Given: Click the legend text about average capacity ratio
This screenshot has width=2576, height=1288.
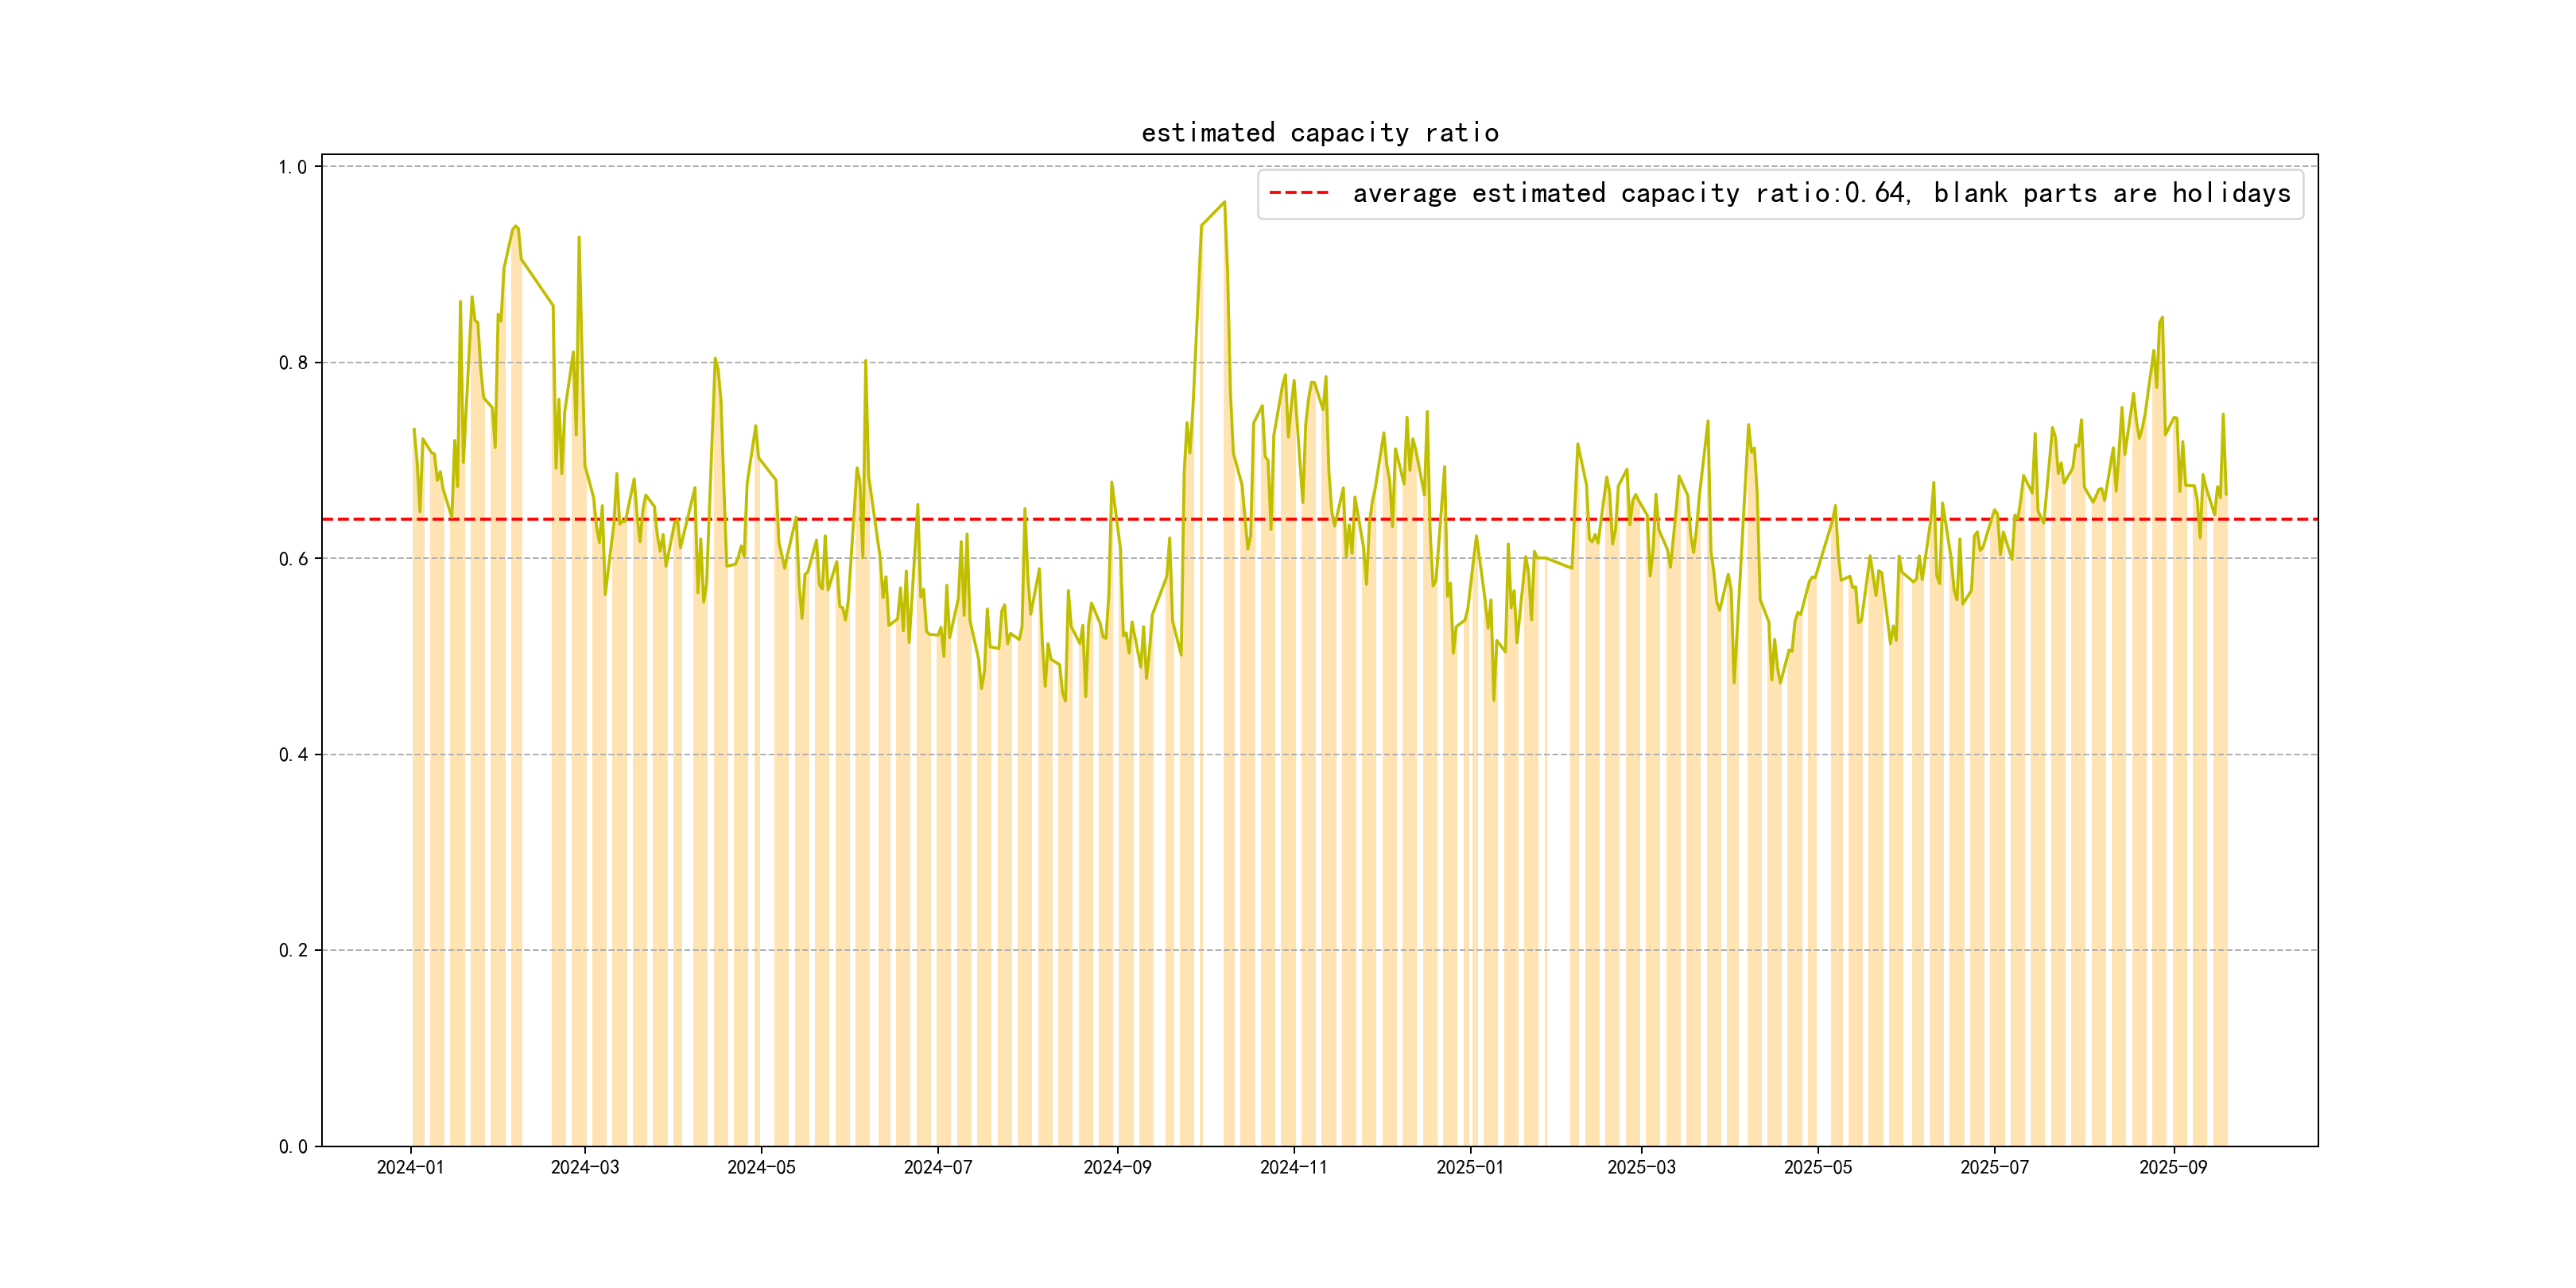Looking at the screenshot, I should [x=1821, y=193].
